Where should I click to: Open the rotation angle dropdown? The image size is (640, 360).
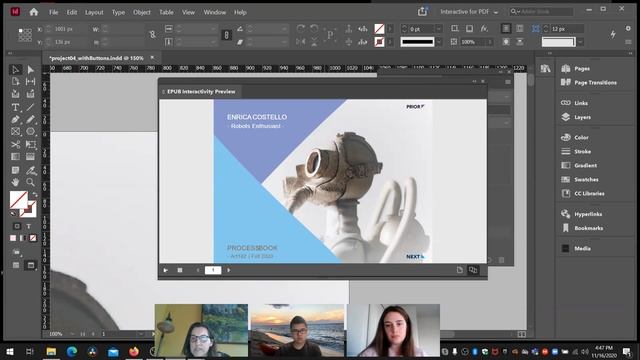tap(284, 29)
